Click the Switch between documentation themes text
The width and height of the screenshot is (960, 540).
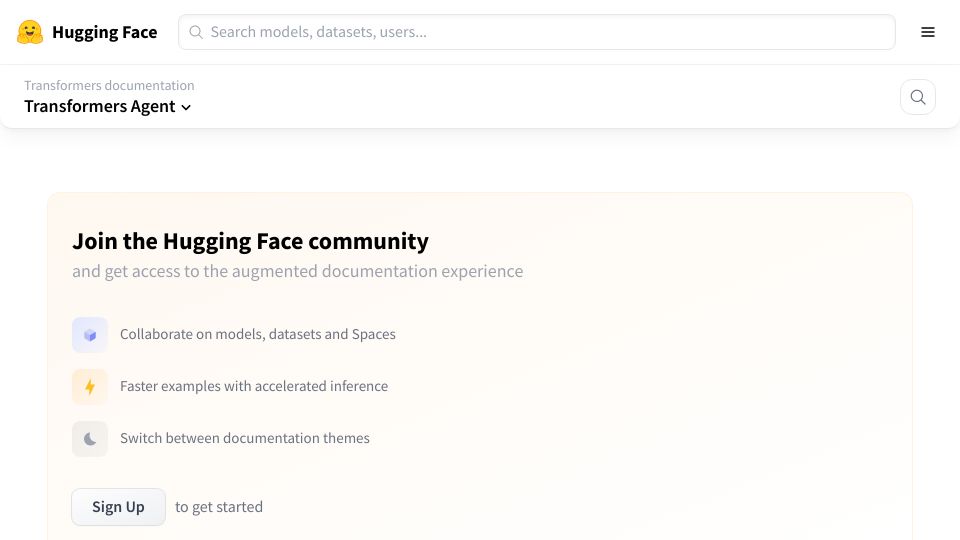[x=245, y=438]
